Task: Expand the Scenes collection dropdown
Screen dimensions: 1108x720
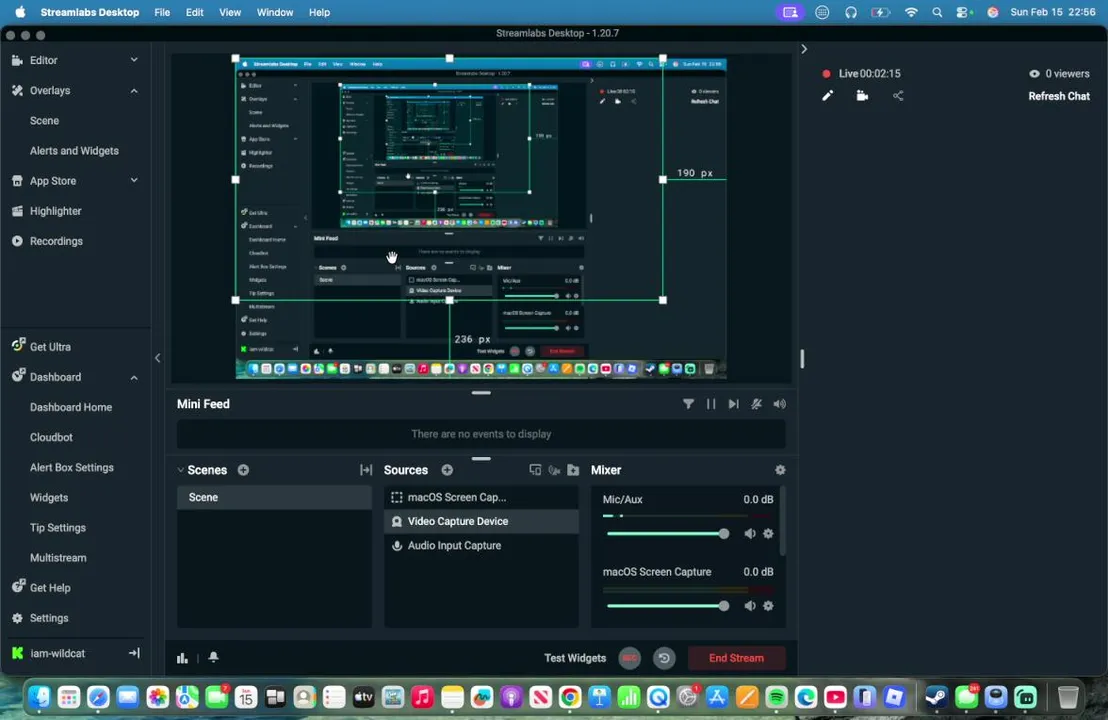Action: pos(180,470)
